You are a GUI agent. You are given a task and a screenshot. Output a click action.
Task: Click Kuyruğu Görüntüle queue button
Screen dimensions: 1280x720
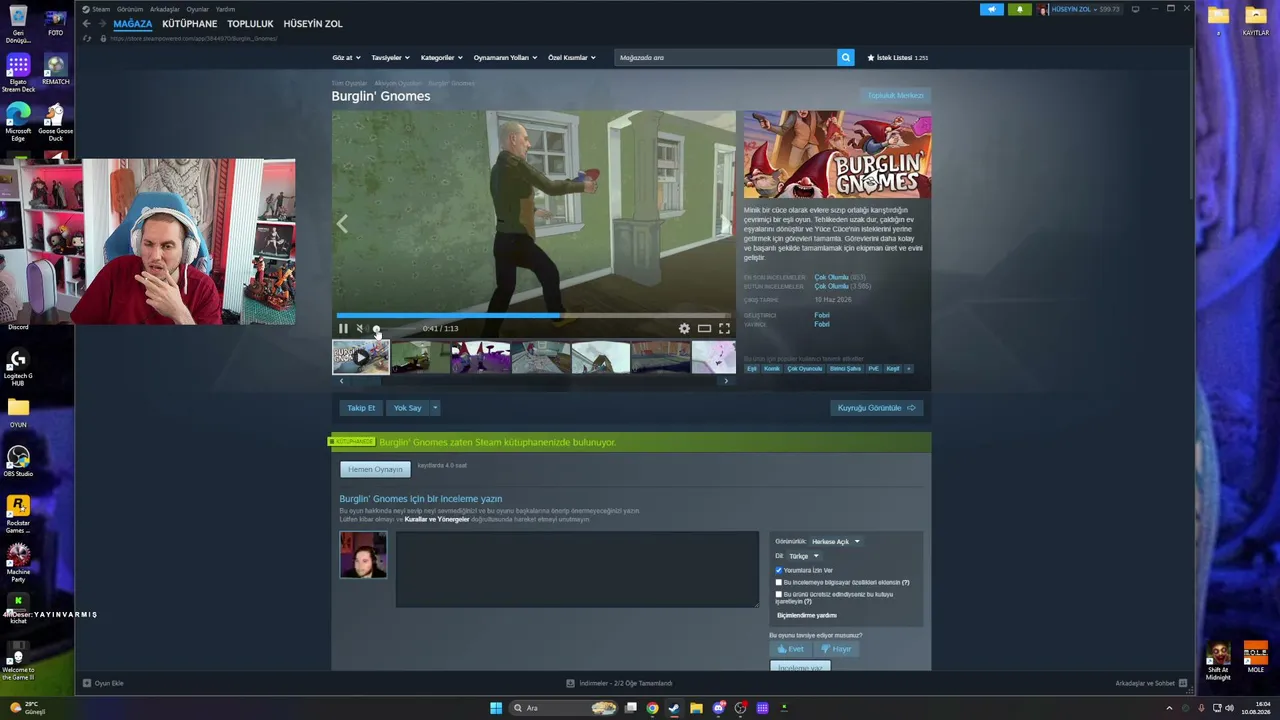(x=877, y=408)
